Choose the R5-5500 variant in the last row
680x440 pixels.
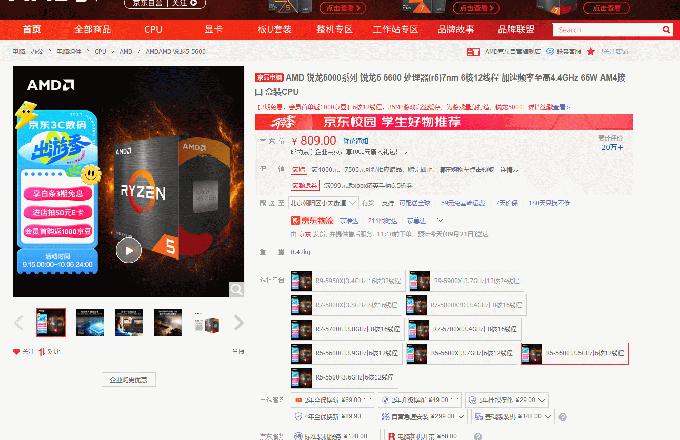point(344,378)
